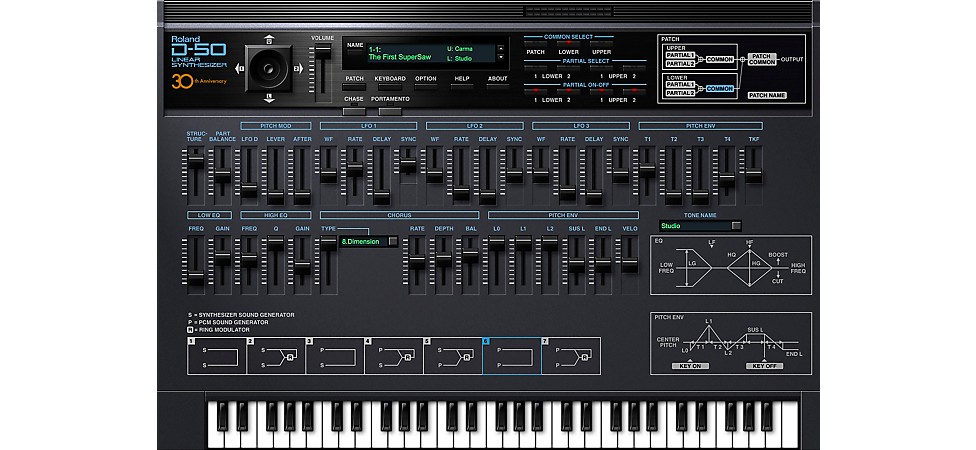Click the Chorus BAL slider
This screenshot has width=976, height=450.
470,256
